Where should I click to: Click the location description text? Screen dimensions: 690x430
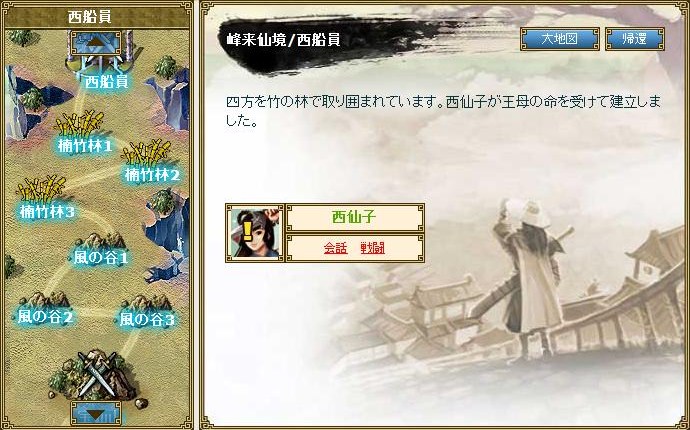coord(443,111)
